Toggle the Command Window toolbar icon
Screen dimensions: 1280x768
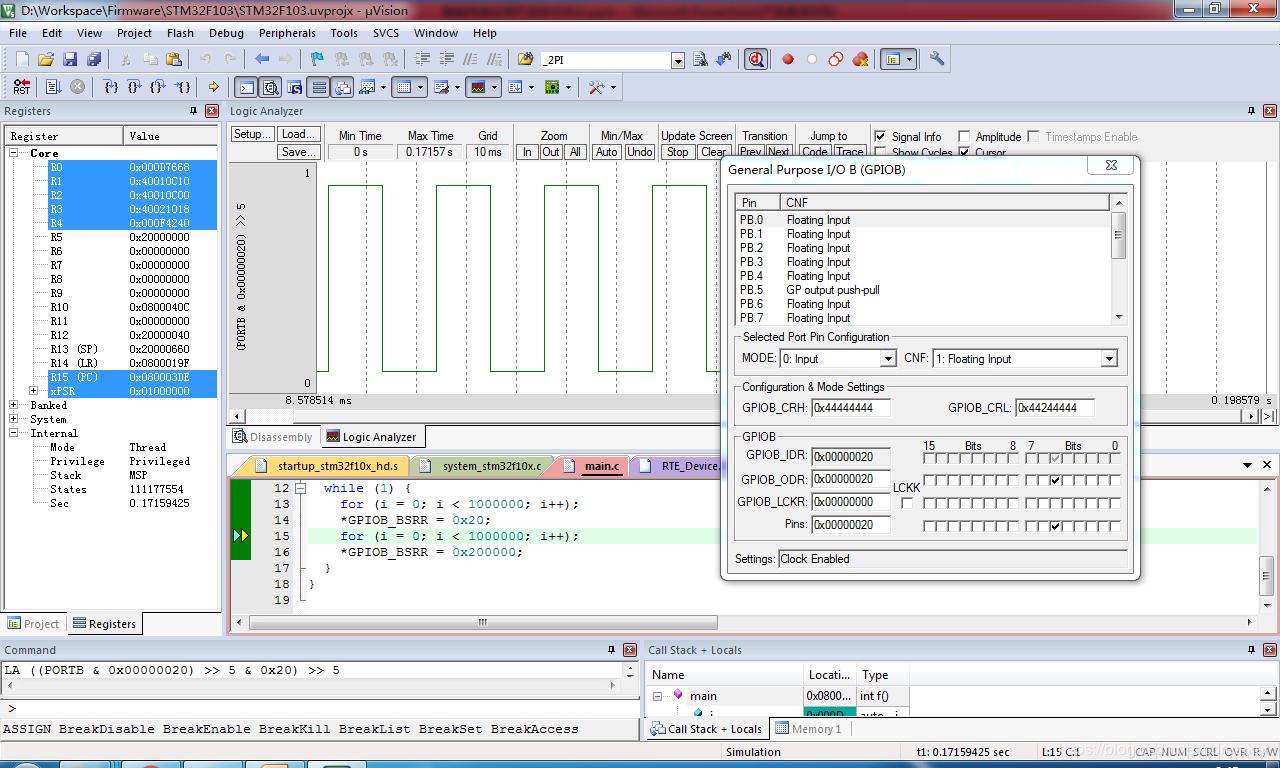(x=245, y=88)
